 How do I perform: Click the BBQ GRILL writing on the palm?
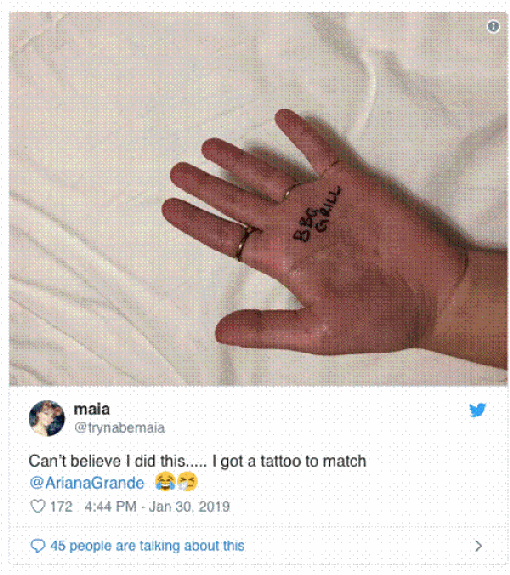click(x=317, y=215)
